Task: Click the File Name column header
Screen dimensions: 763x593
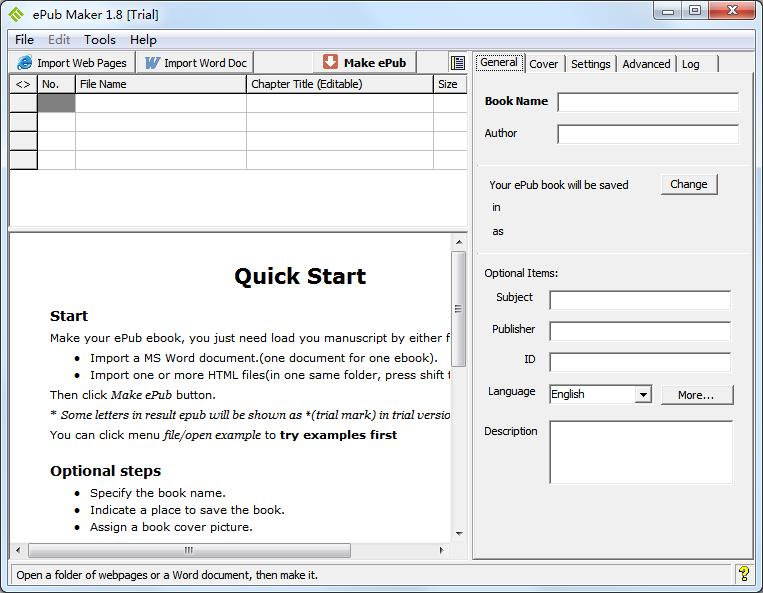Action: [x=161, y=84]
